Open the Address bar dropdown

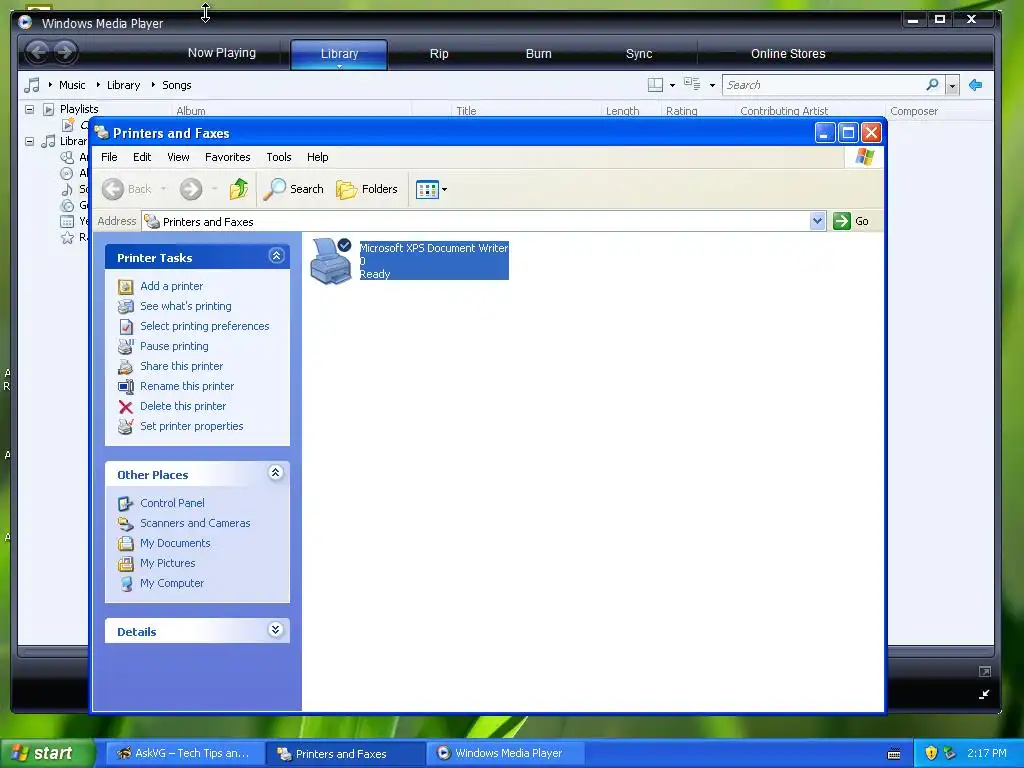[x=817, y=221]
